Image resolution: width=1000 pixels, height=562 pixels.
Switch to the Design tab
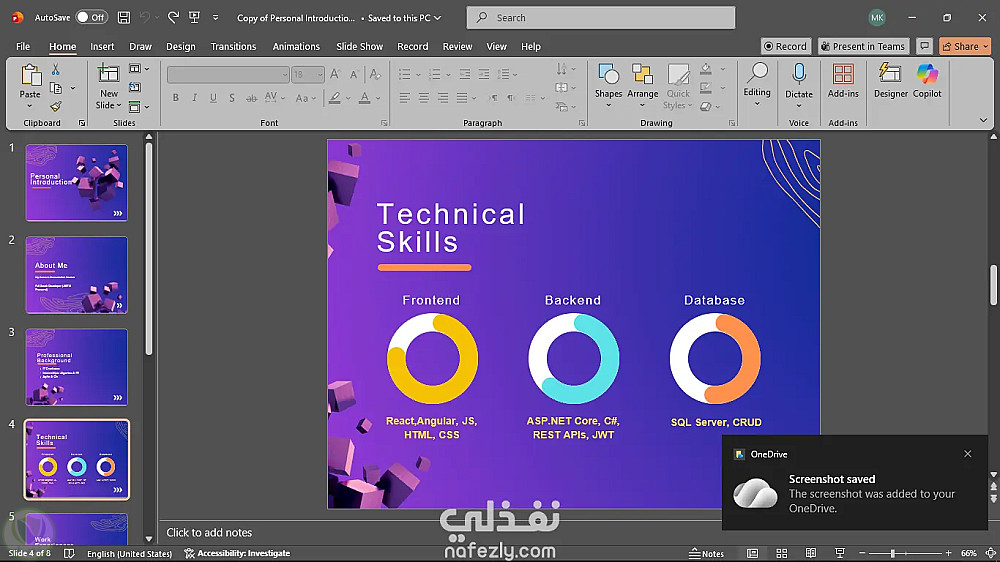(180, 46)
